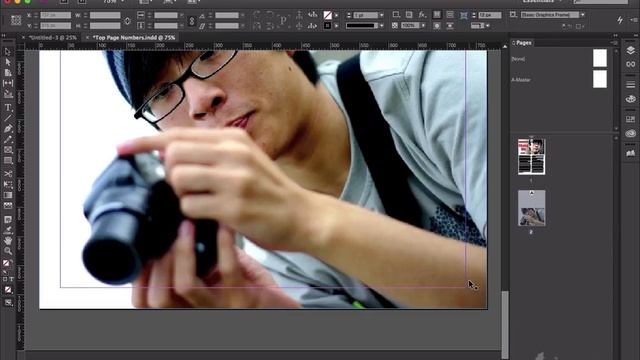640x360 pixels.
Task: Select the Gradient Swatch tool
Action: pos(8,195)
